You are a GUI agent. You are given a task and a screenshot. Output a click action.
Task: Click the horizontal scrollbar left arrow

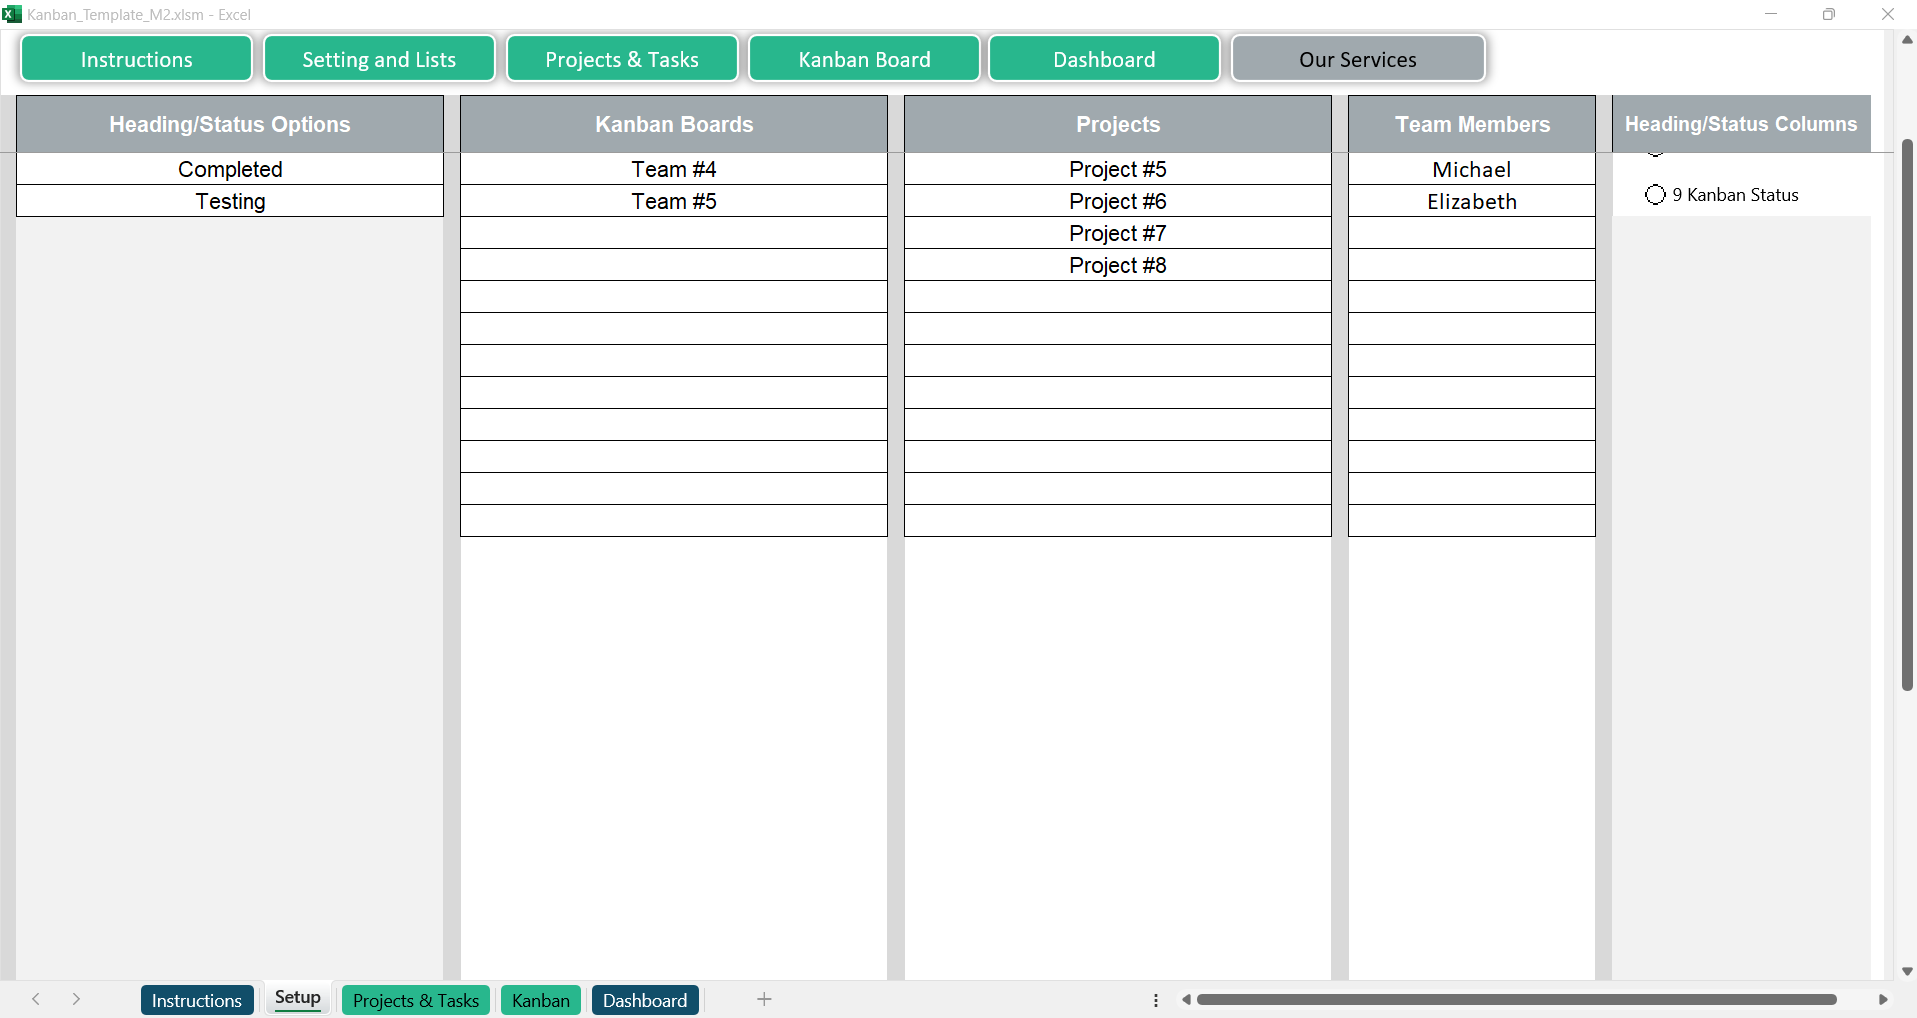[1188, 999]
